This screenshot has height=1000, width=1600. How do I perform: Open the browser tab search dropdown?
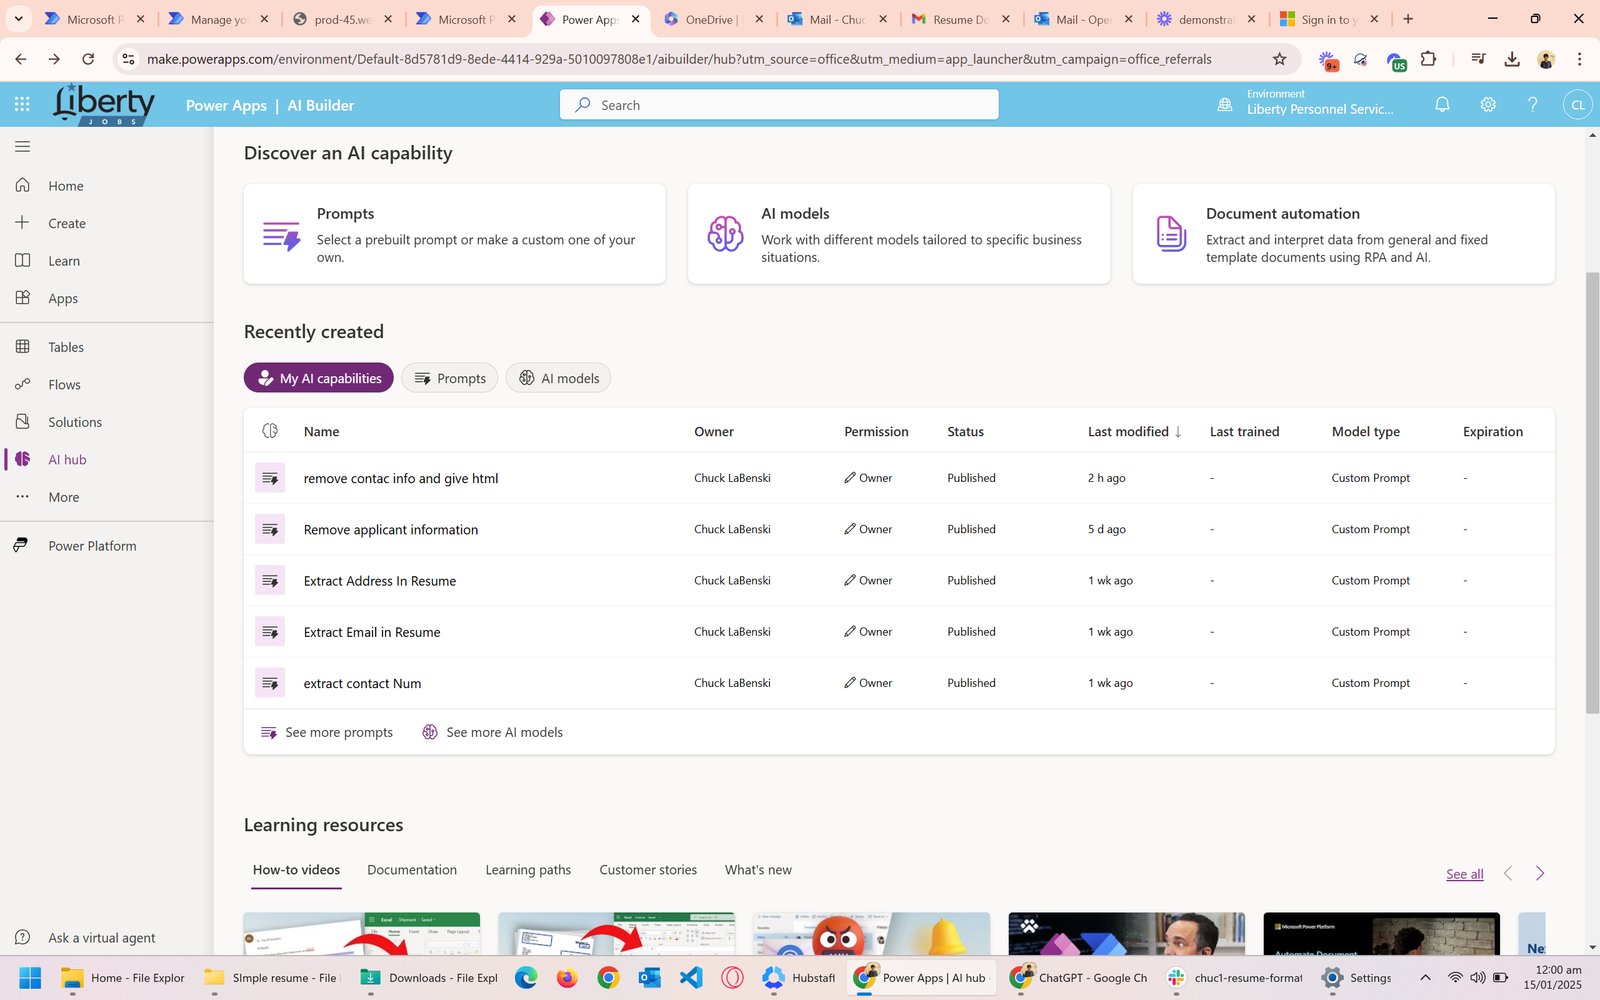pos(18,19)
